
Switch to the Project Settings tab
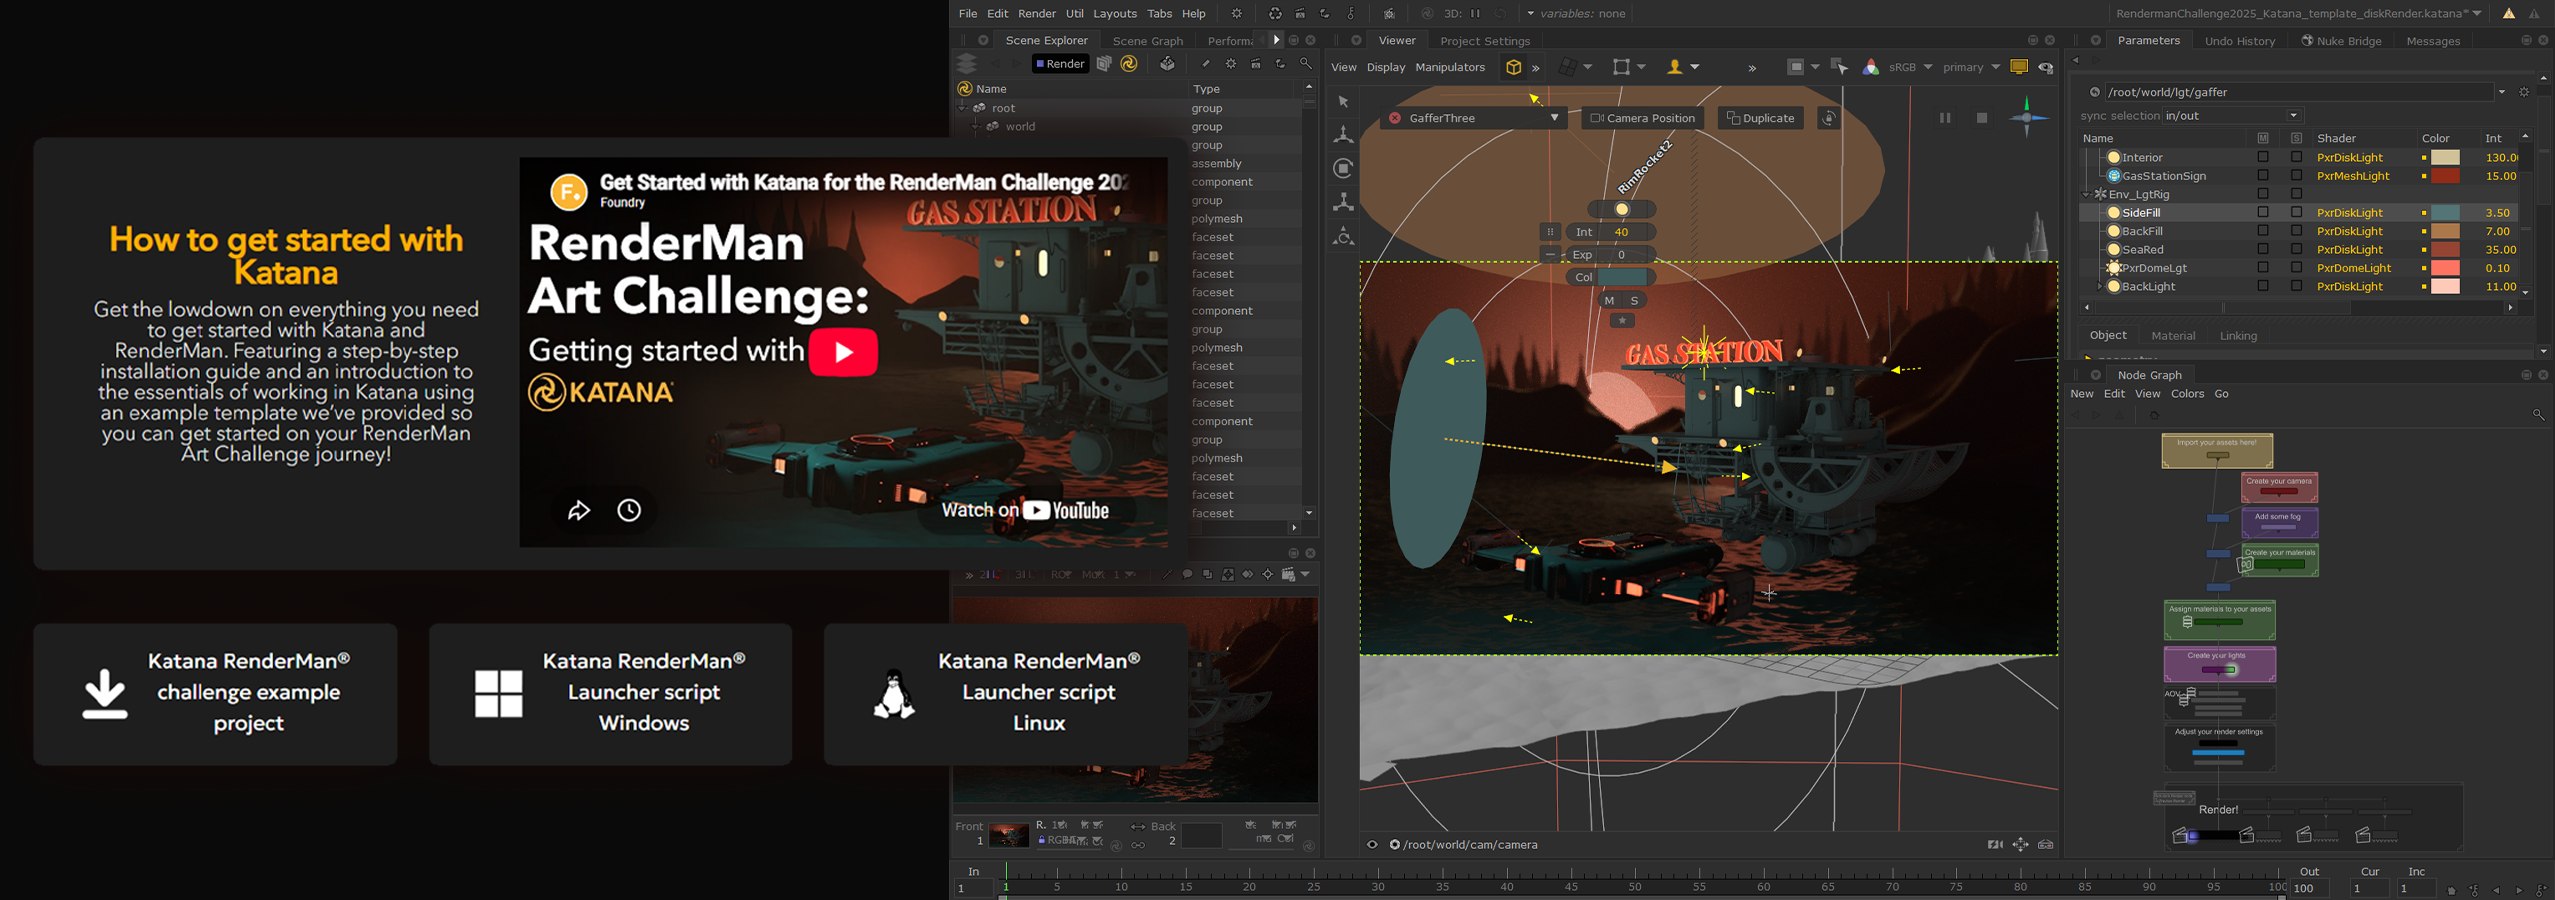point(1485,41)
